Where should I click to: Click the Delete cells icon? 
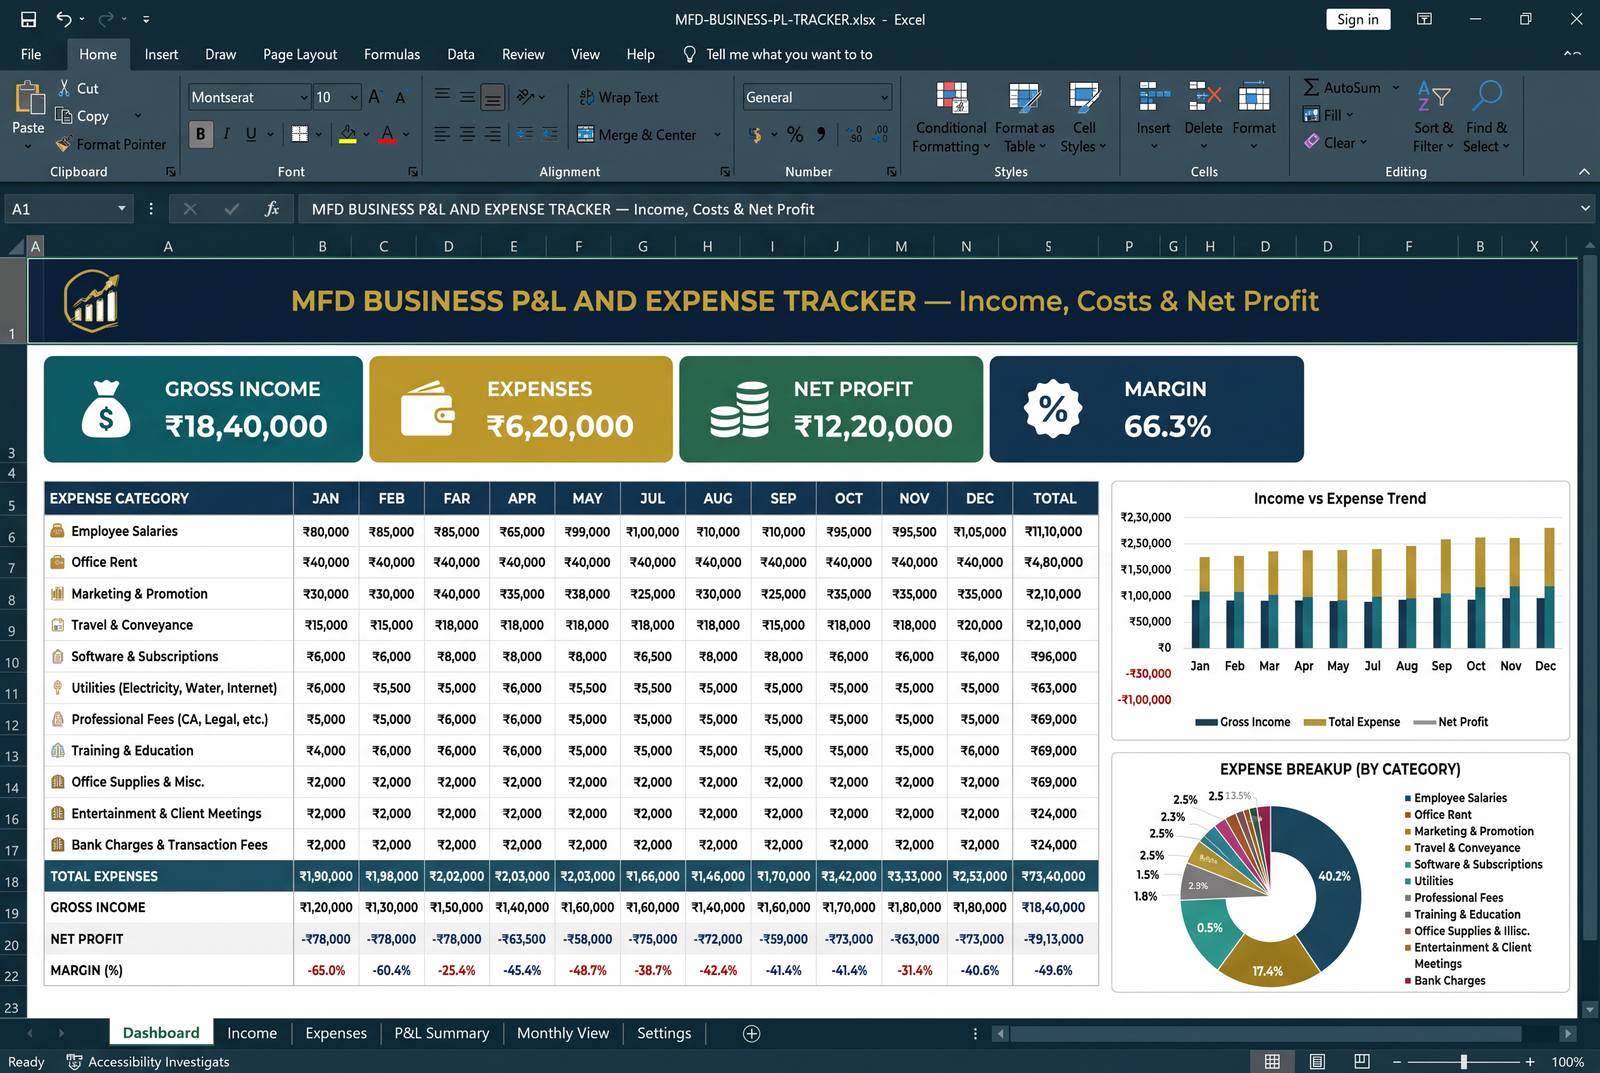pyautogui.click(x=1204, y=98)
